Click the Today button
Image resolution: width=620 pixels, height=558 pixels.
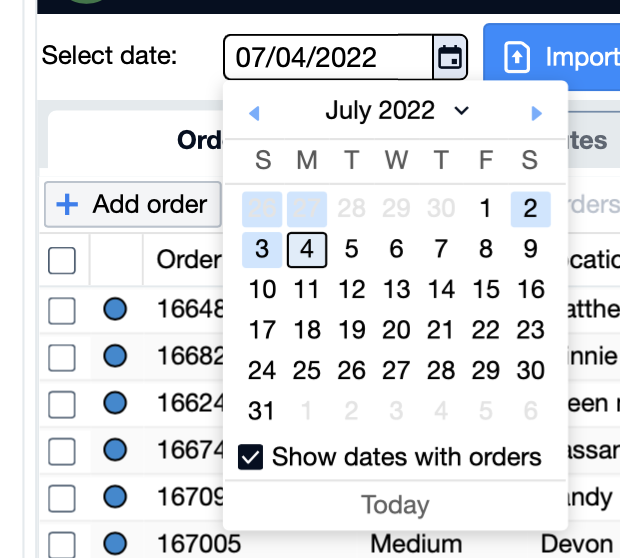[395, 505]
